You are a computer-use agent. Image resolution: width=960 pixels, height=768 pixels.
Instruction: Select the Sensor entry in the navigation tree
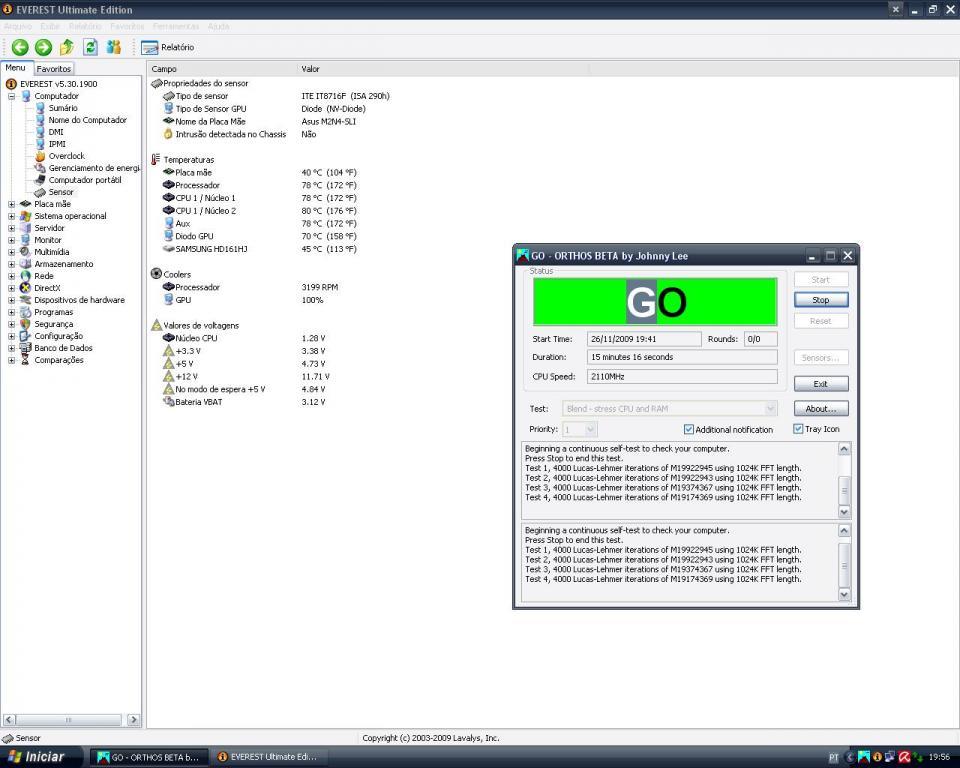pyautogui.click(x=61, y=192)
